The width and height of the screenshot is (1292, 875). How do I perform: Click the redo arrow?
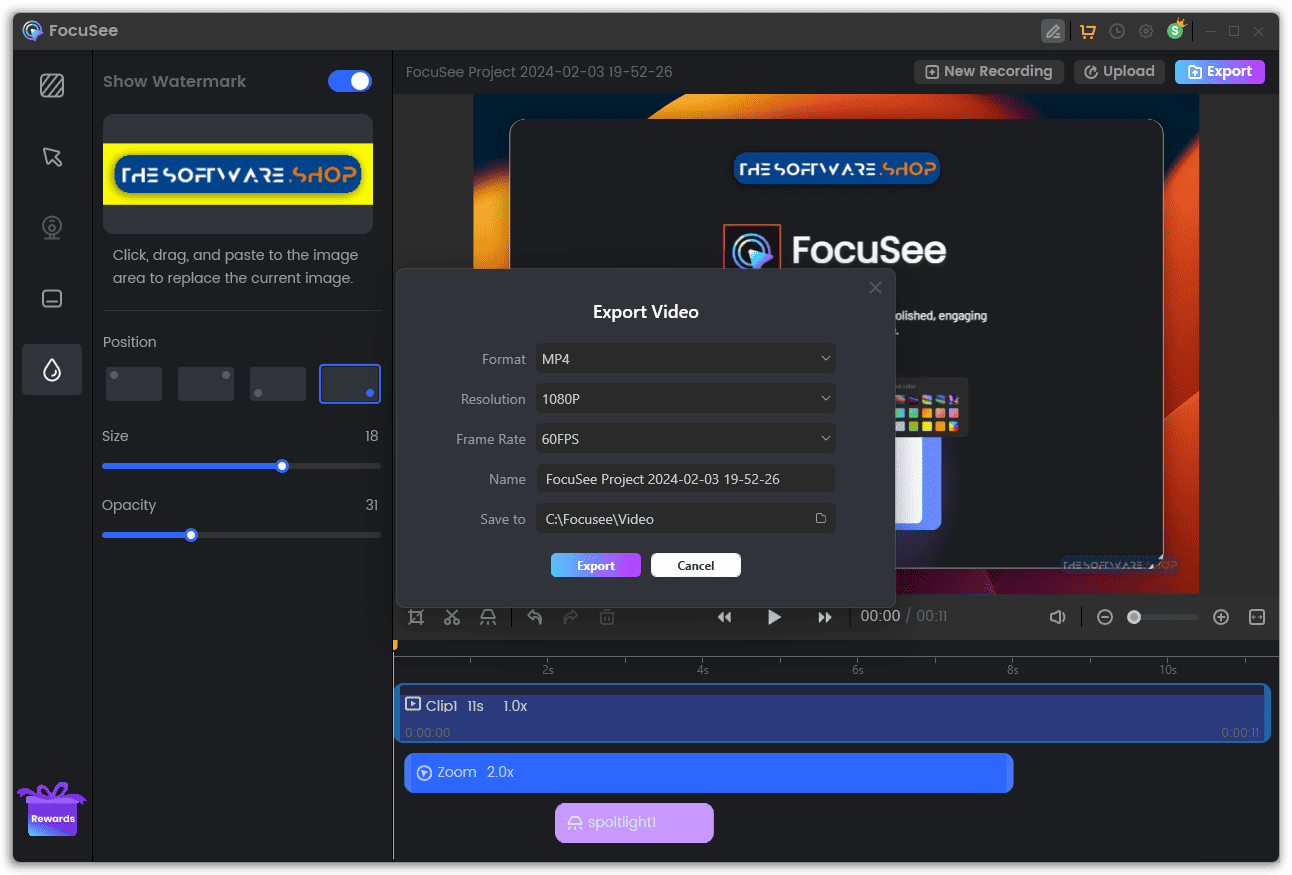pos(571,617)
